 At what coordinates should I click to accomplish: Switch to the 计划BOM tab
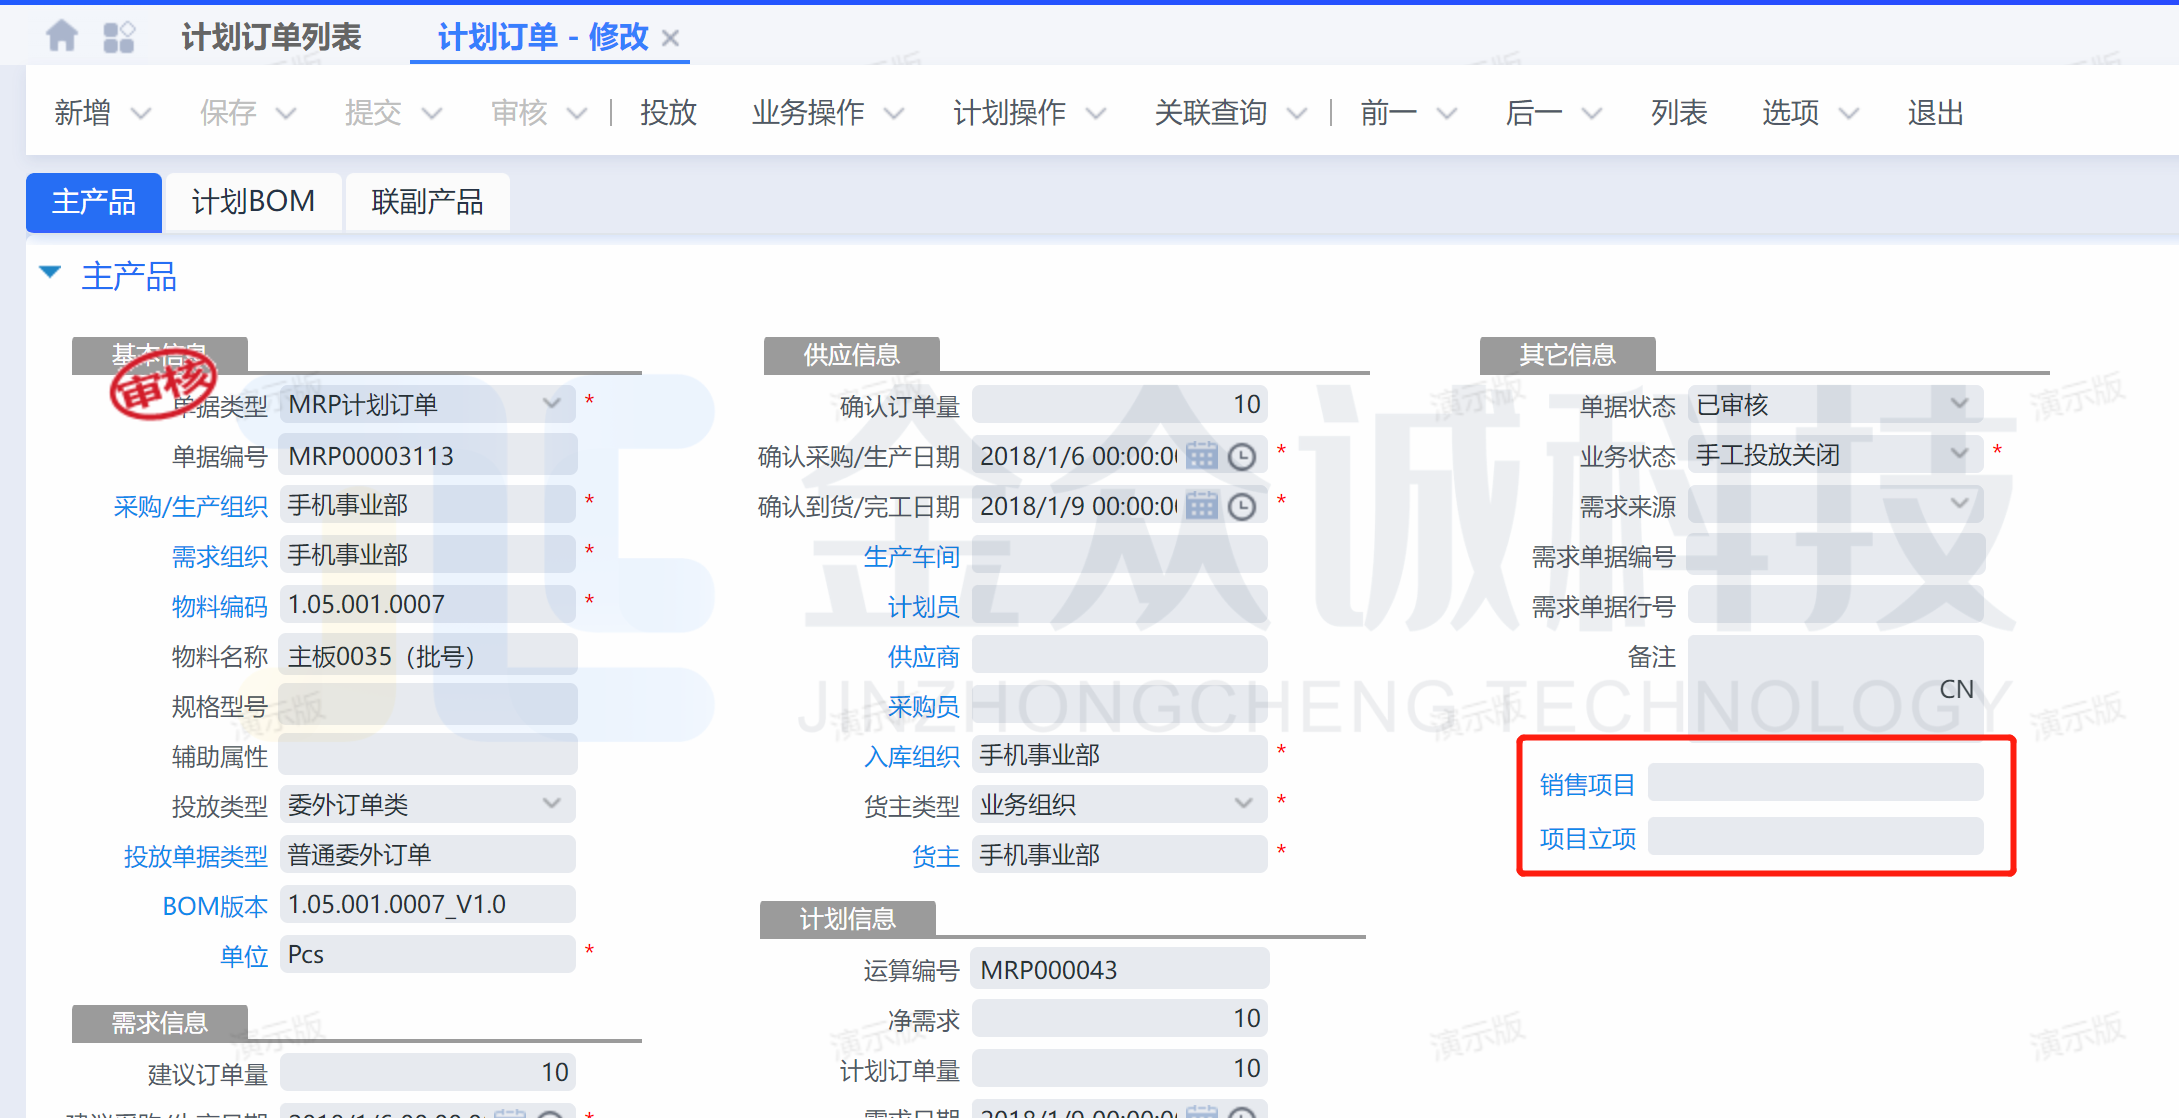coord(253,202)
